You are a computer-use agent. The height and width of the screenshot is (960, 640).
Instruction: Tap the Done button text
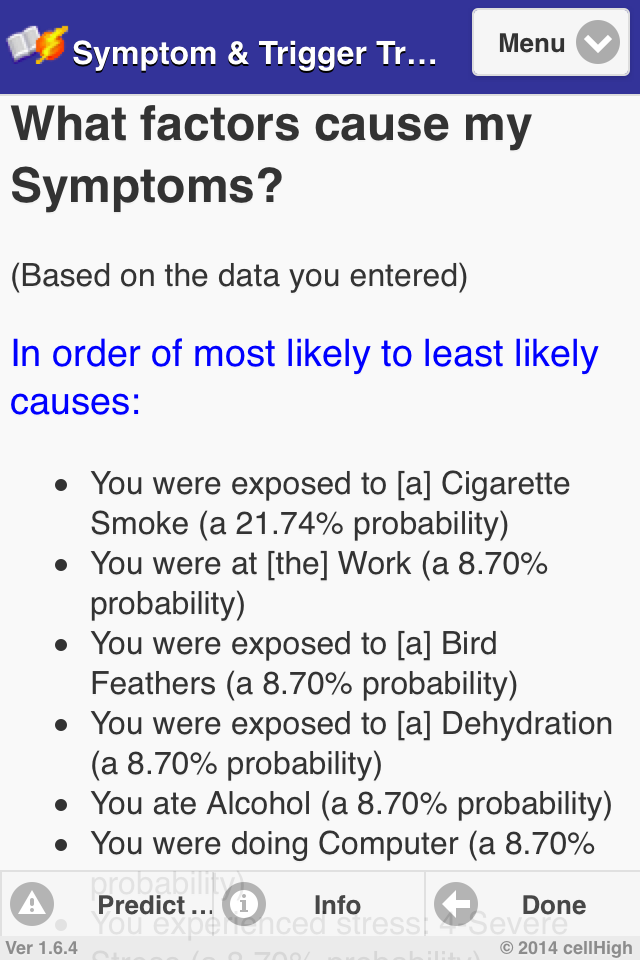coord(553,905)
